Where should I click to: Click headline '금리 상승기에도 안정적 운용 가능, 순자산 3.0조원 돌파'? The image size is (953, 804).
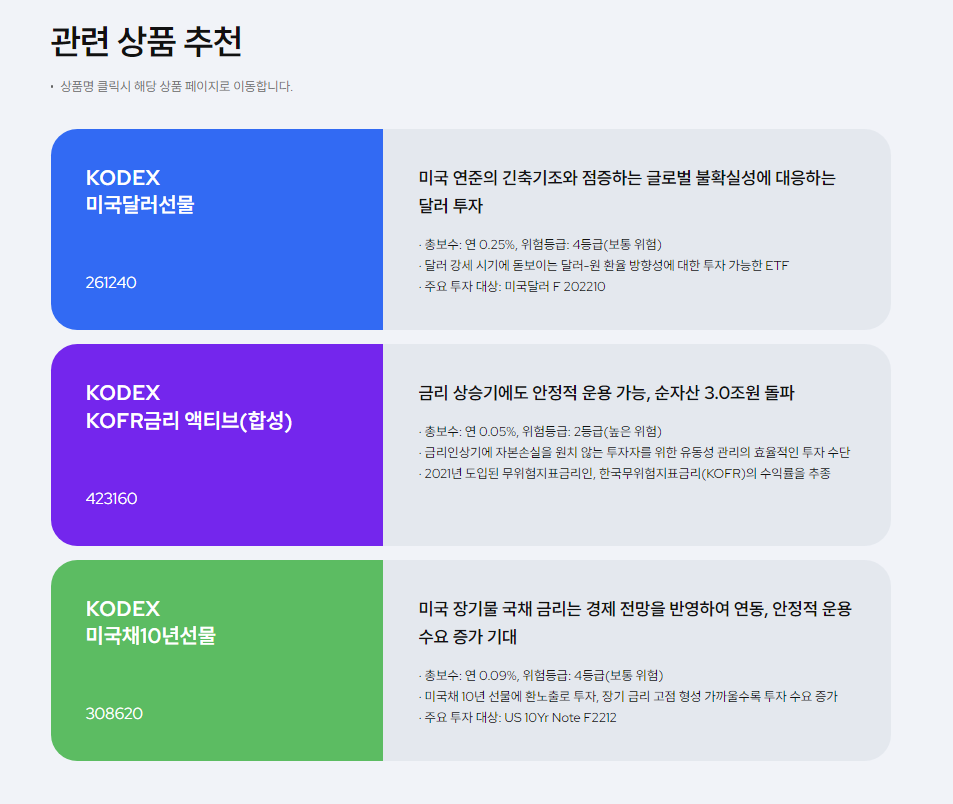606,393
